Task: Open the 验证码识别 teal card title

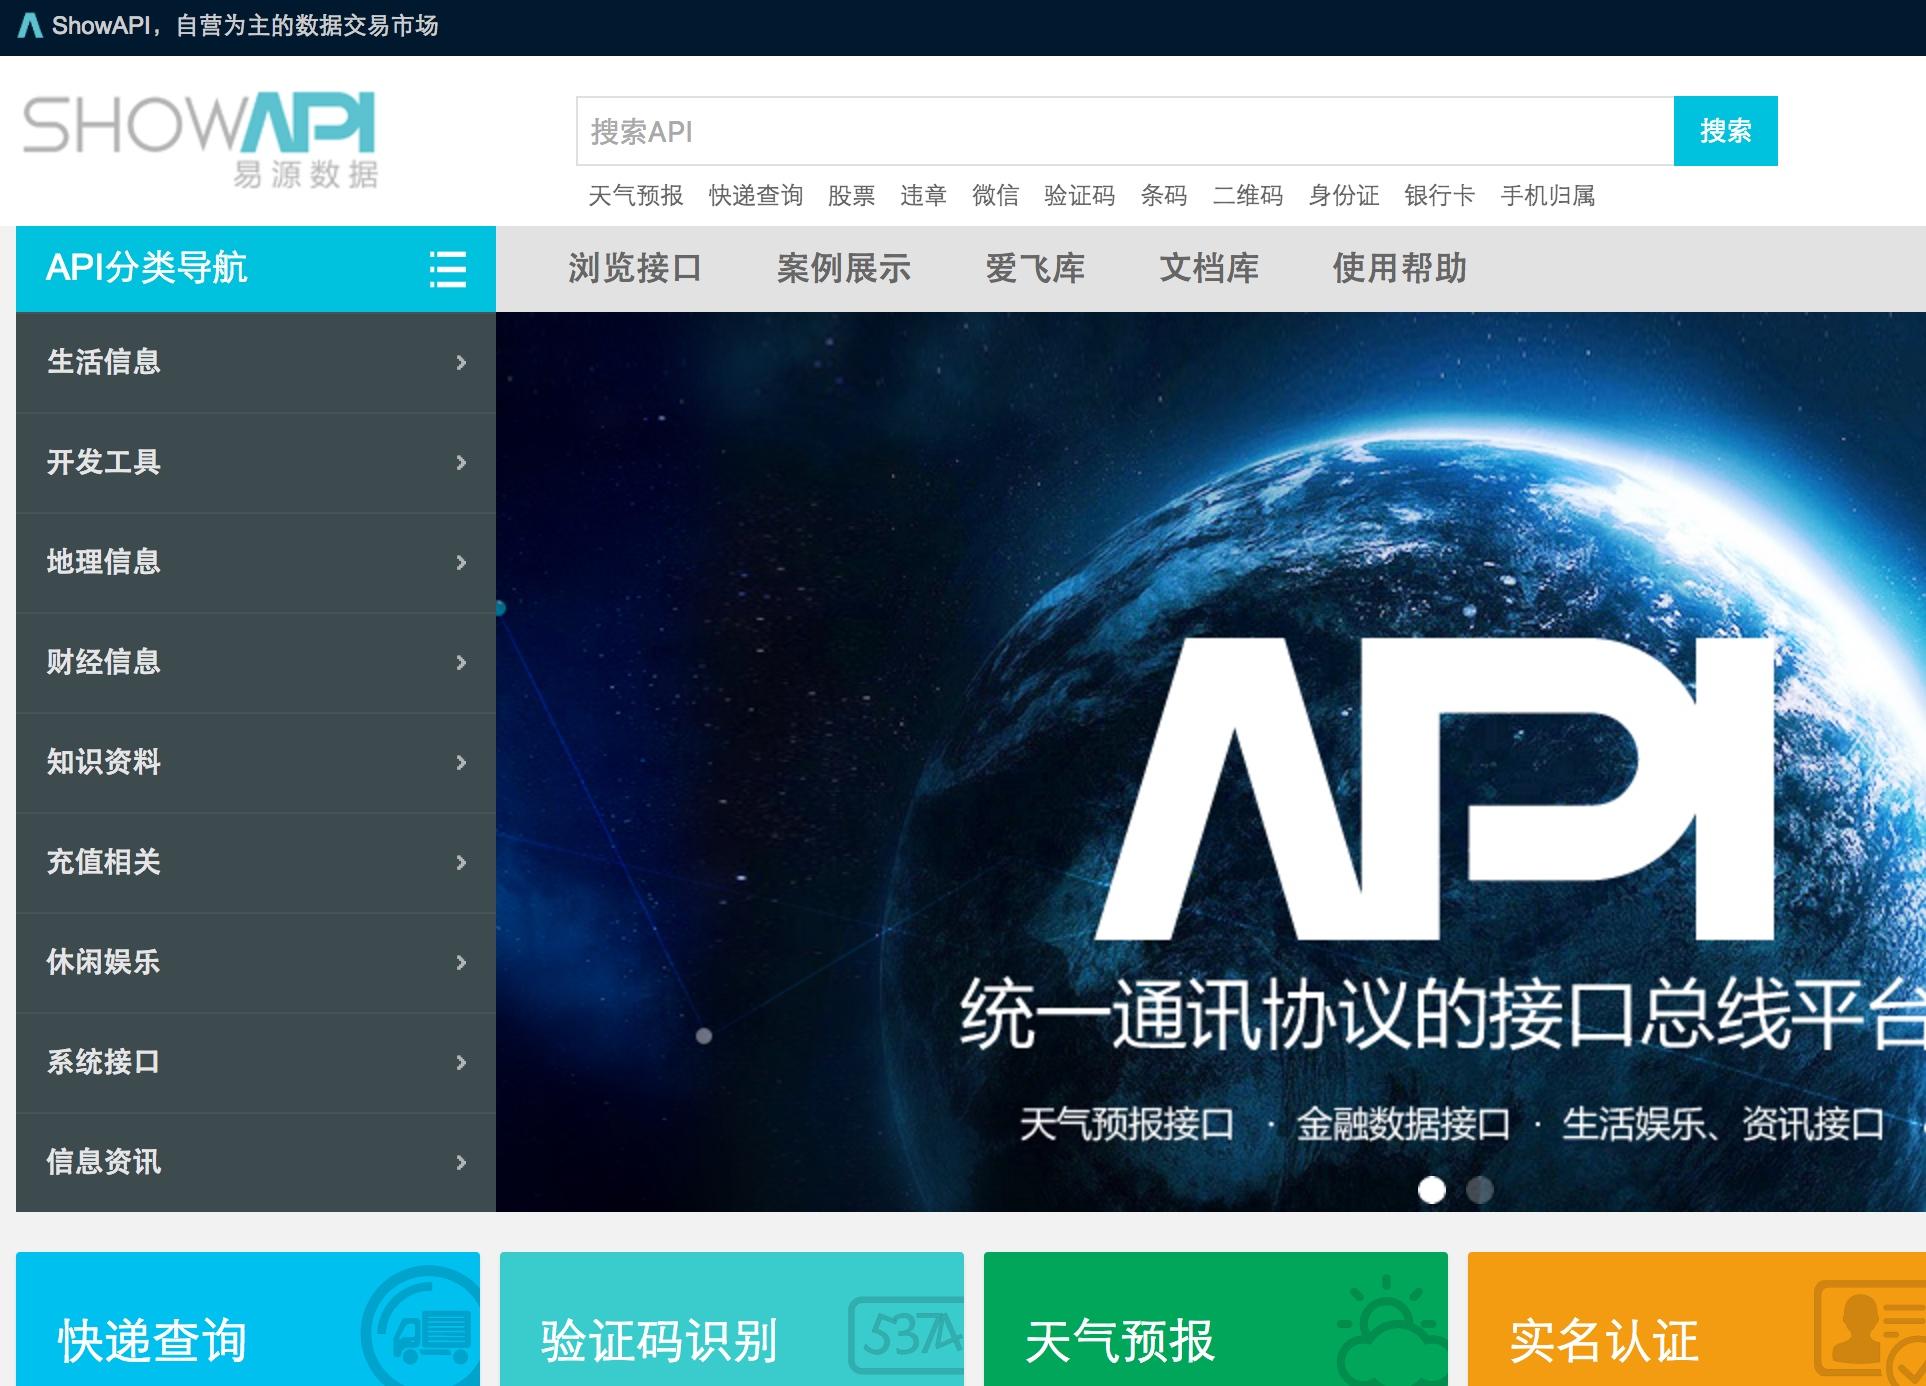Action: [x=659, y=1341]
